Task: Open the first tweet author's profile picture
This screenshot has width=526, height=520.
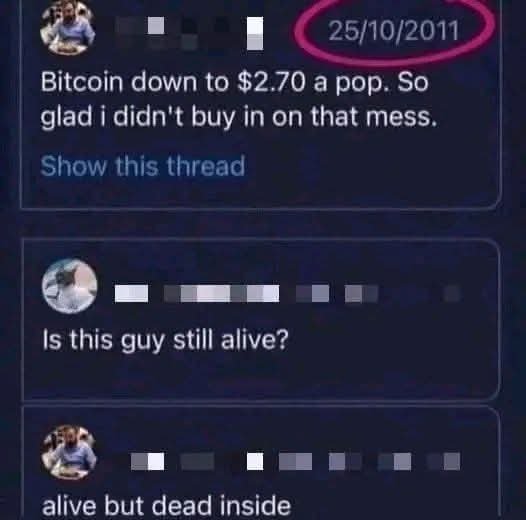Action: tap(67, 30)
